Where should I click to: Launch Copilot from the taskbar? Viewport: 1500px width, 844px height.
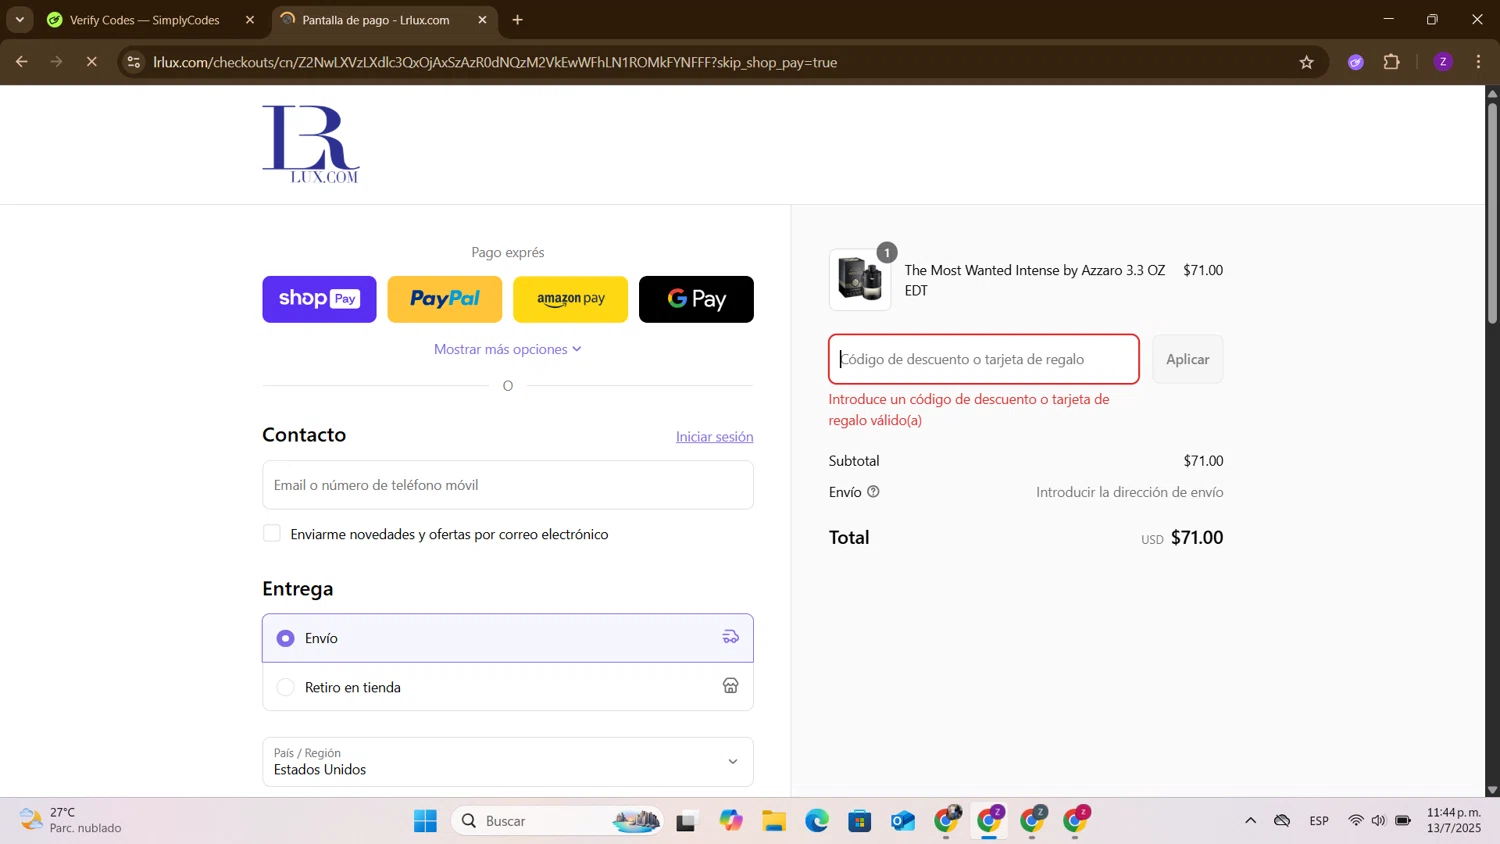(731, 821)
